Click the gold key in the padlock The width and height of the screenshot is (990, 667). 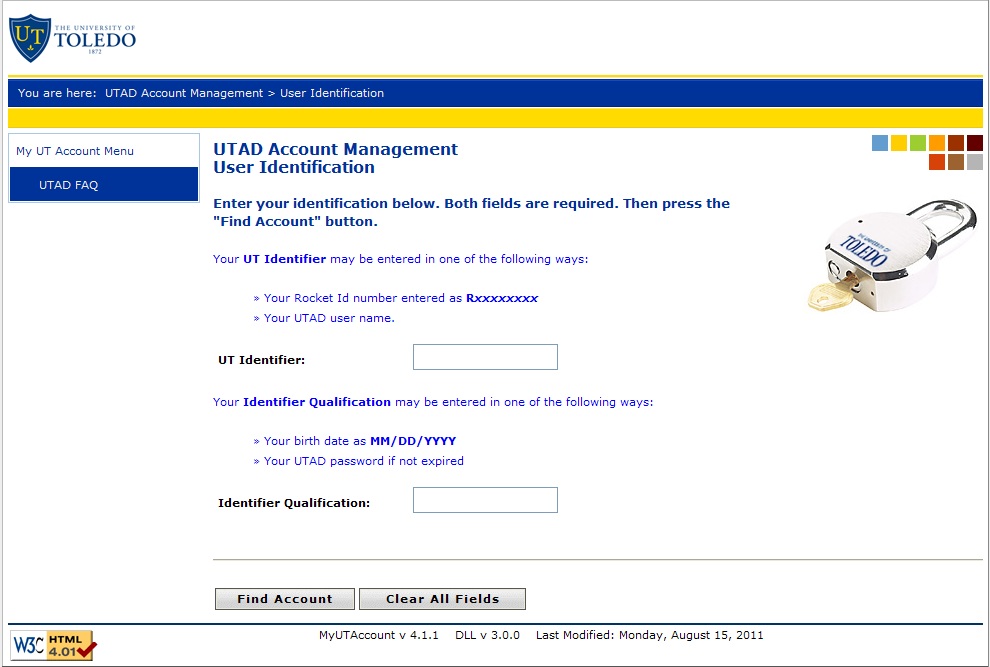[828, 293]
